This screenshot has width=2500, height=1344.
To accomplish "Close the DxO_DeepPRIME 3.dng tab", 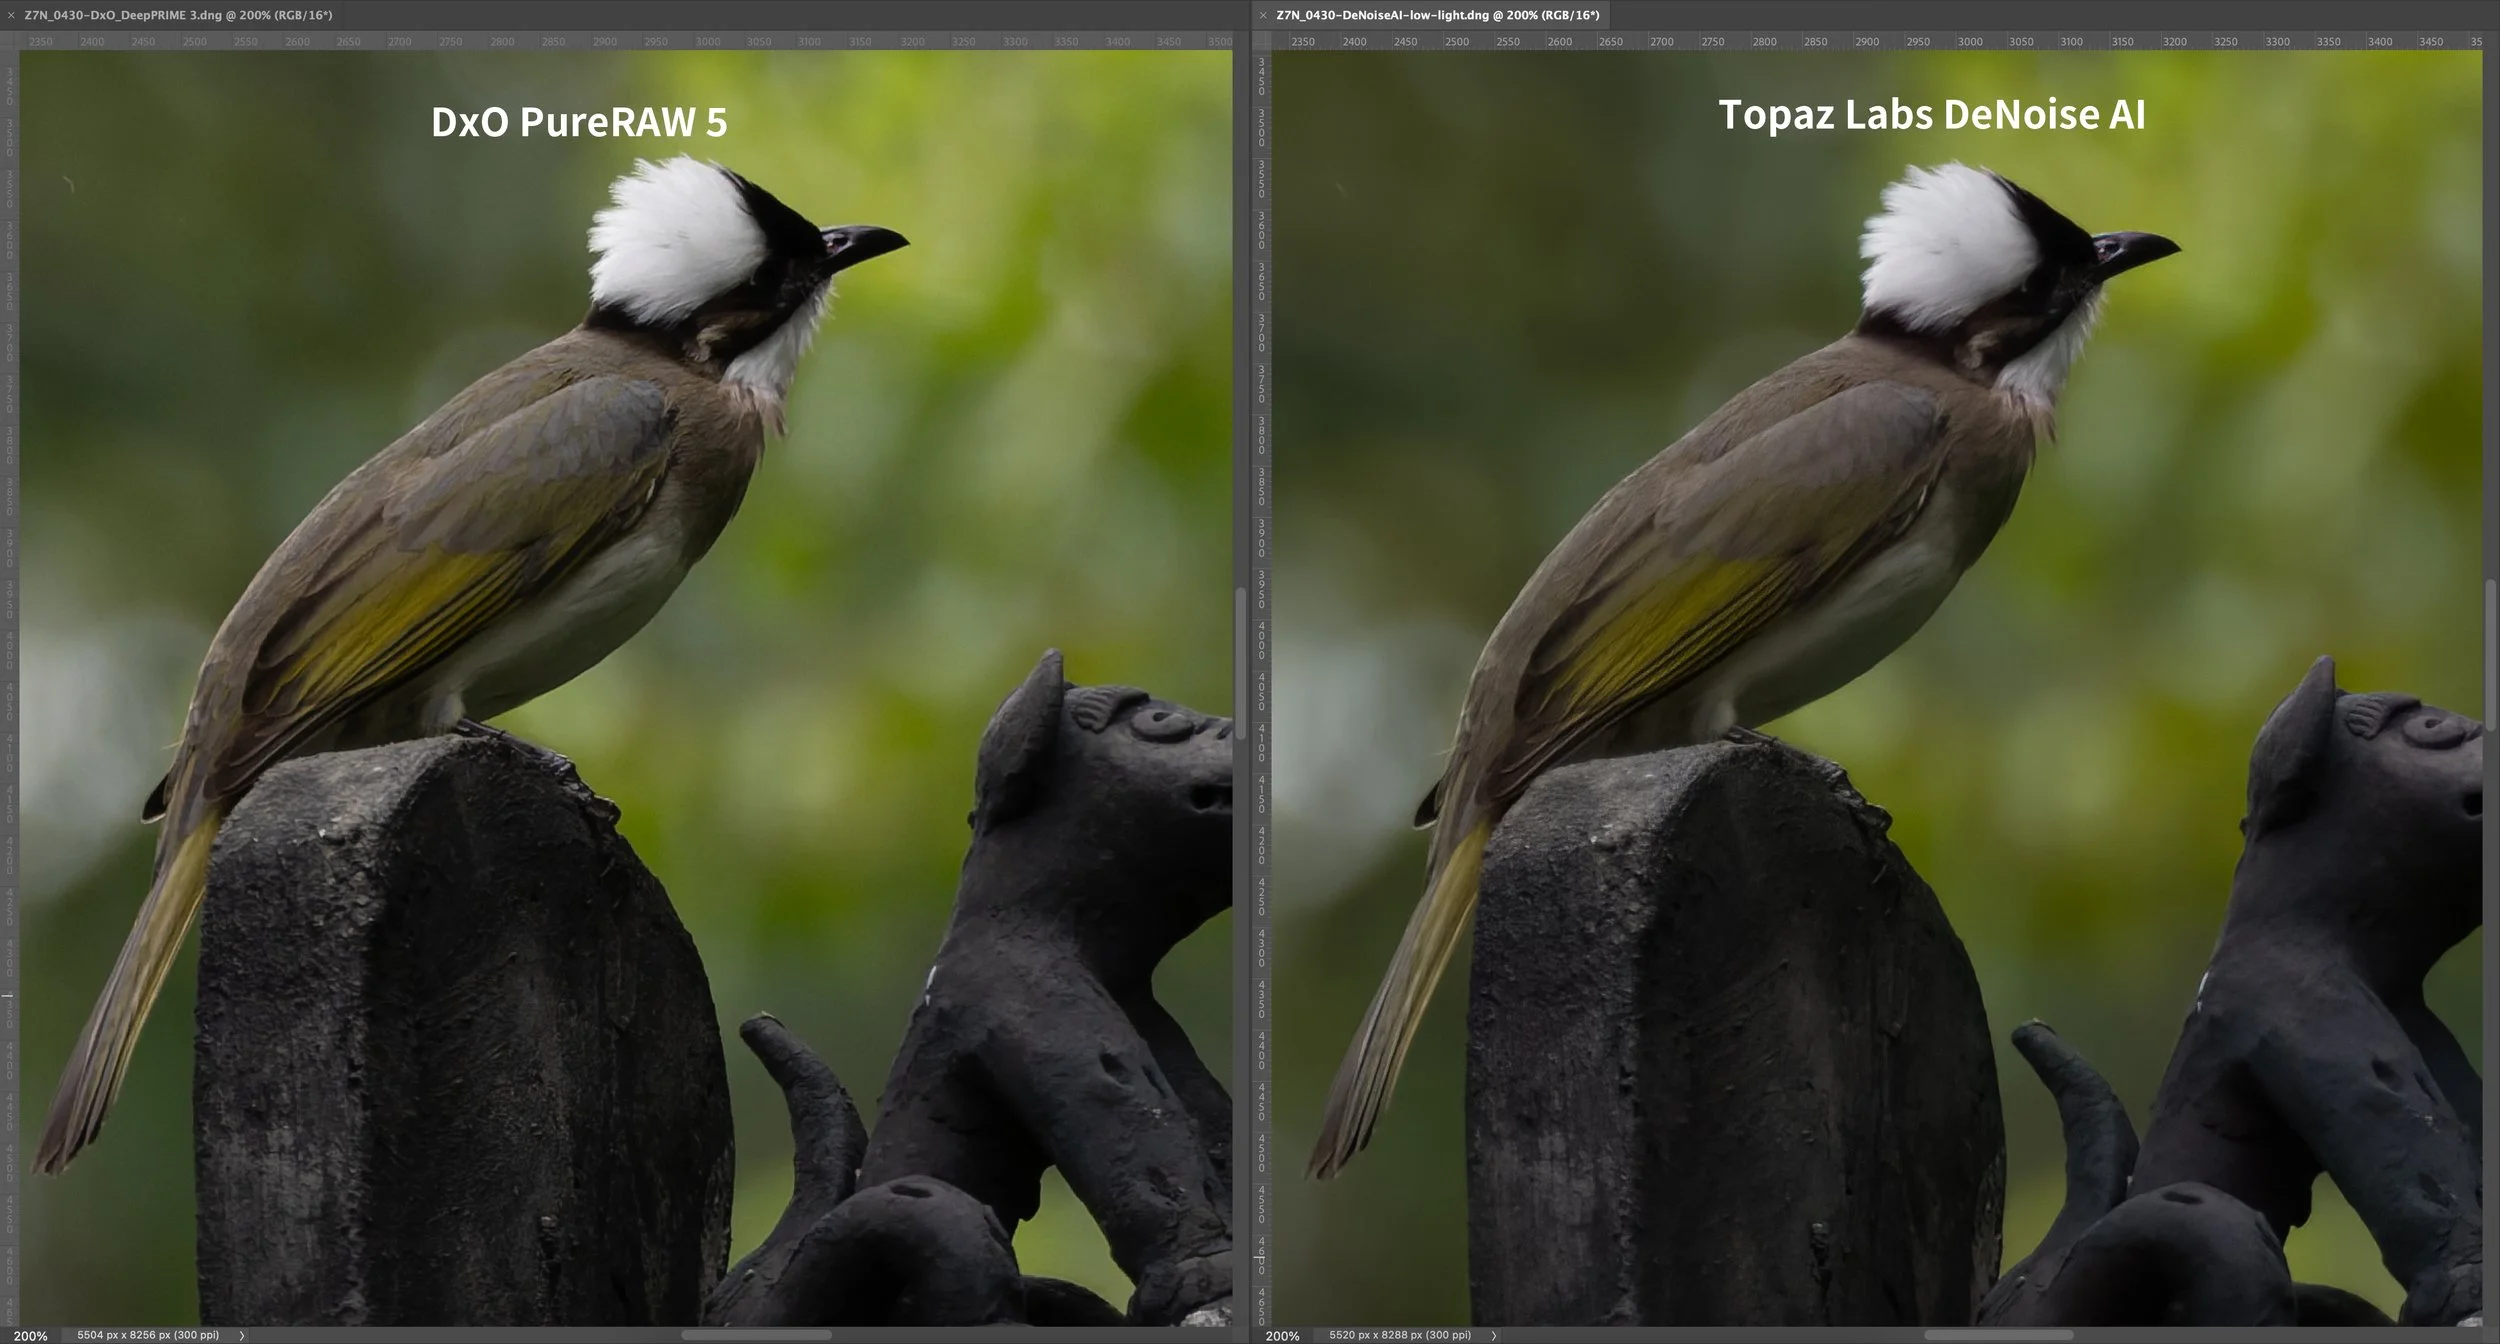I will click(11, 15).
